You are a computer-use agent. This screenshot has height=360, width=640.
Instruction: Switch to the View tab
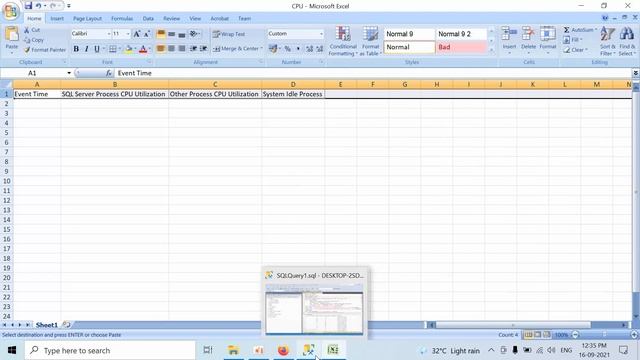[195, 18]
